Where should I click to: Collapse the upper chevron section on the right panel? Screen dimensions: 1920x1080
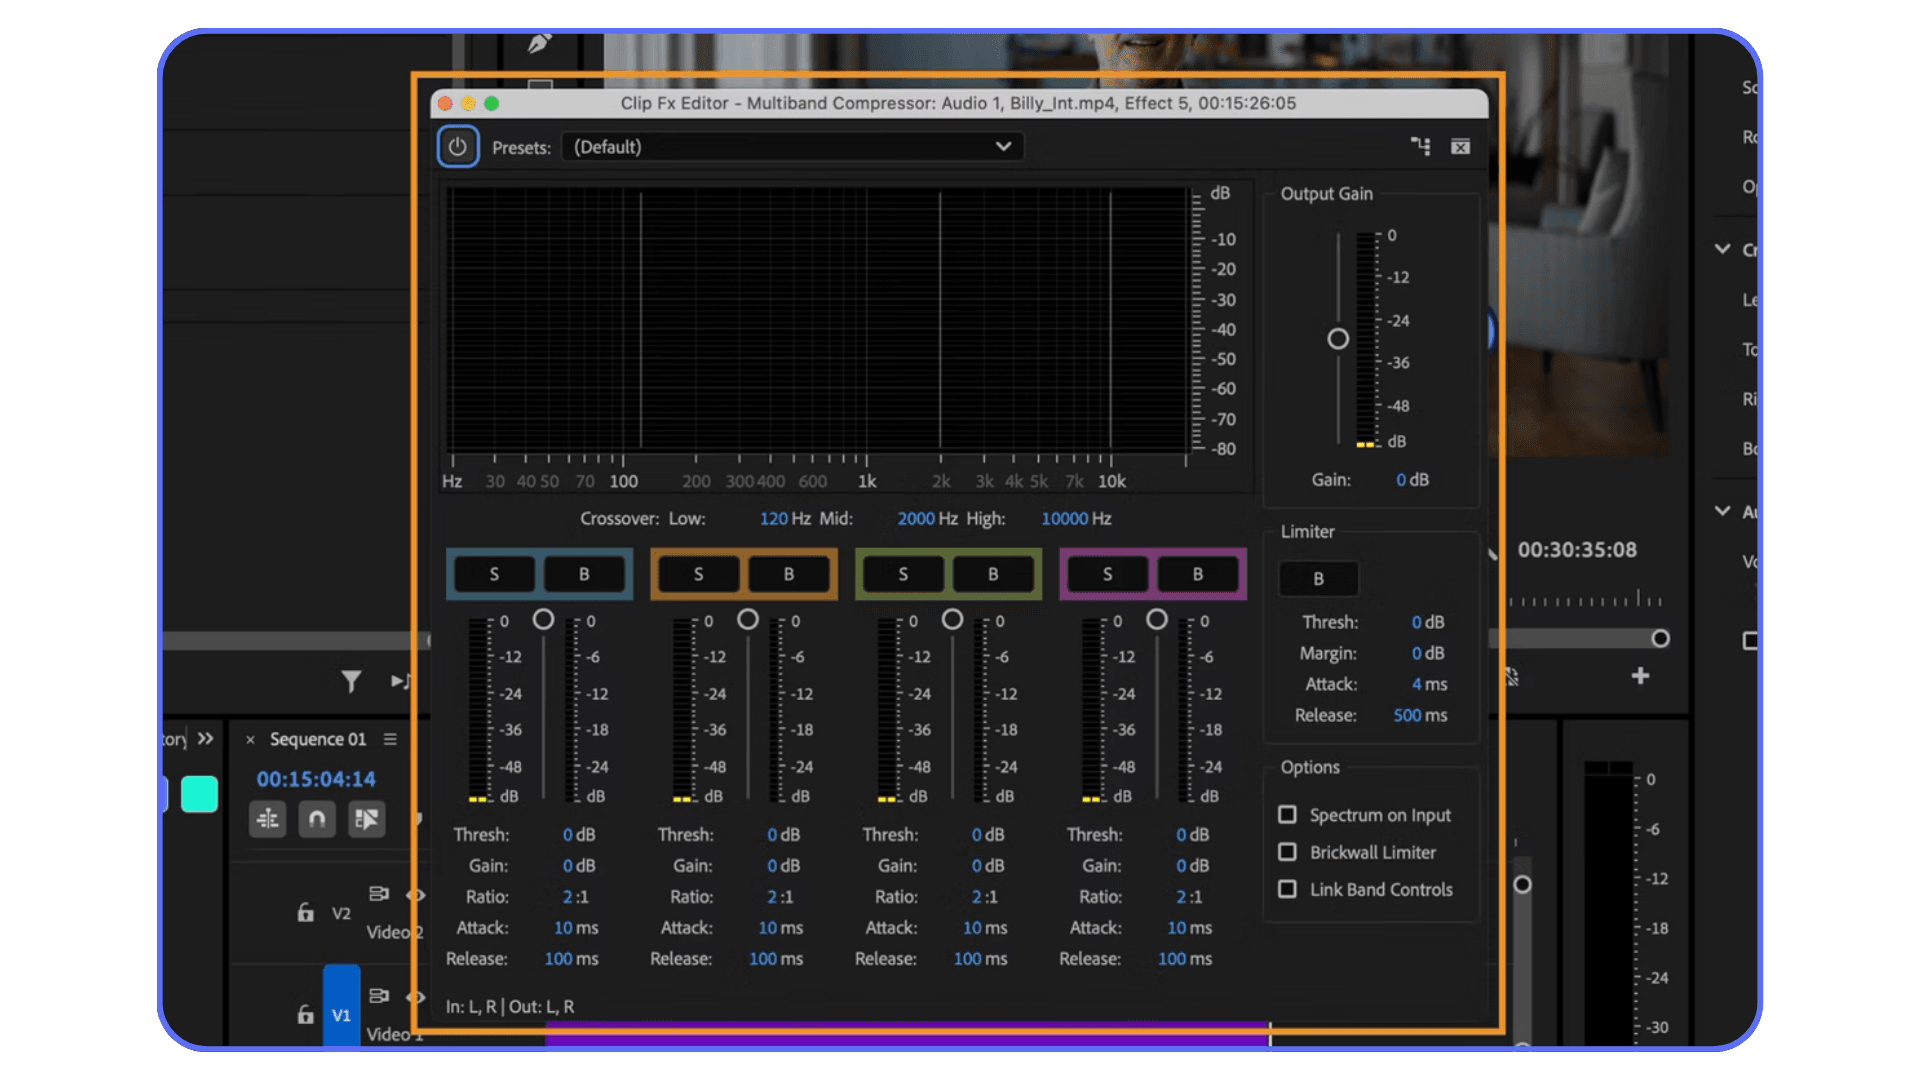[x=1721, y=249]
